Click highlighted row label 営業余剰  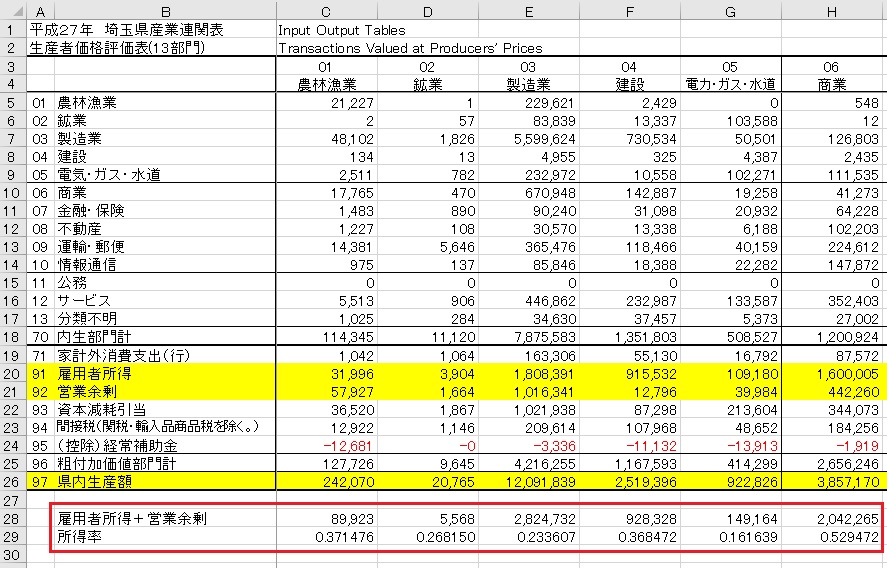coord(87,391)
